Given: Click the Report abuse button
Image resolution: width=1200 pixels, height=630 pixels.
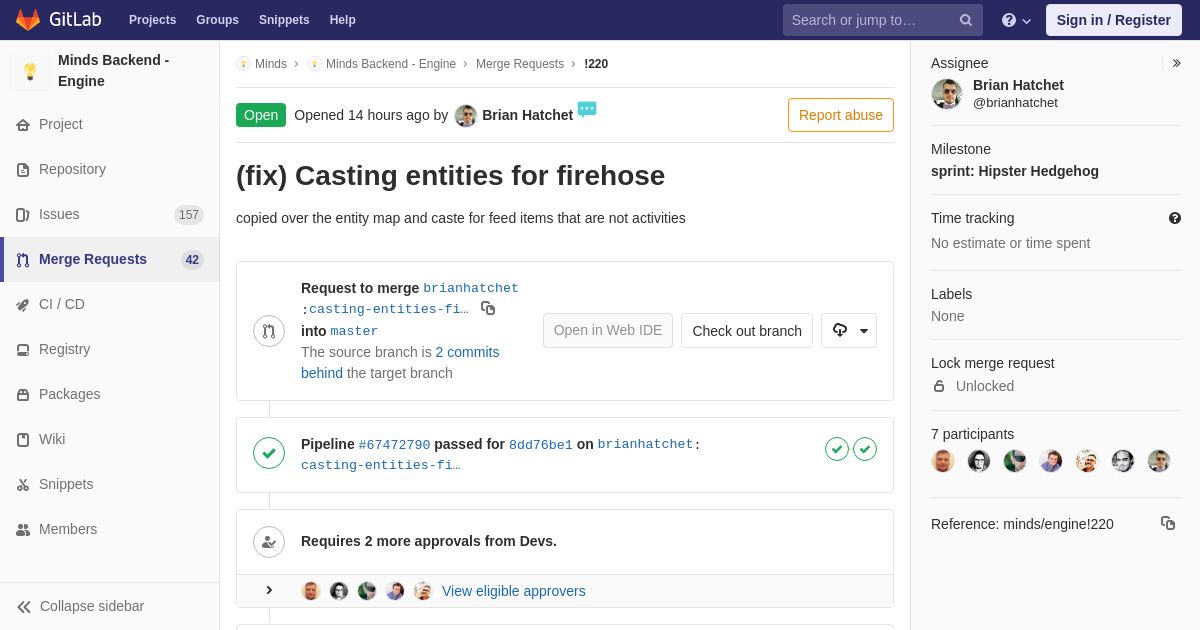Looking at the screenshot, I should click(x=841, y=115).
